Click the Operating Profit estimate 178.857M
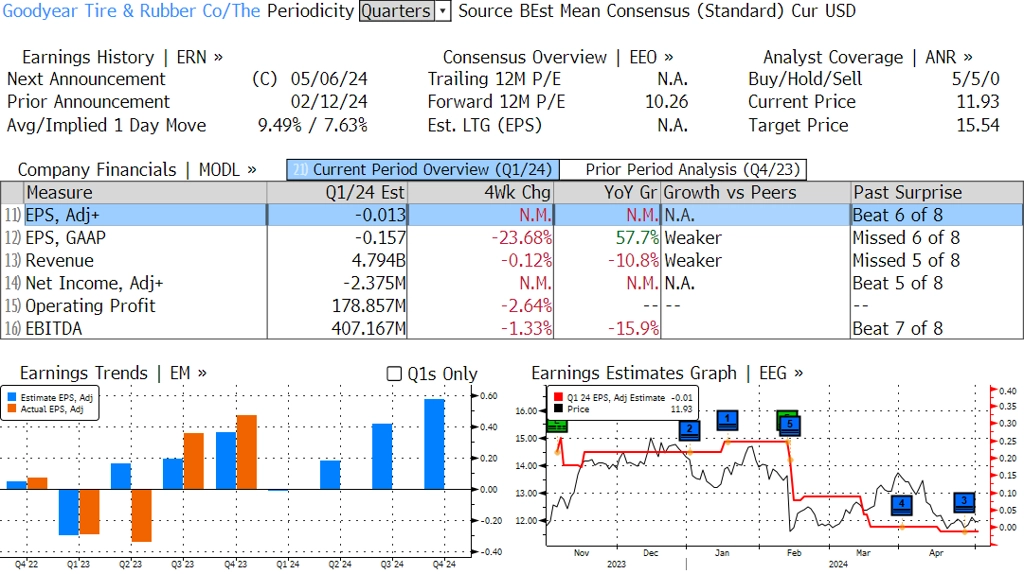The image size is (1024, 574). [368, 306]
